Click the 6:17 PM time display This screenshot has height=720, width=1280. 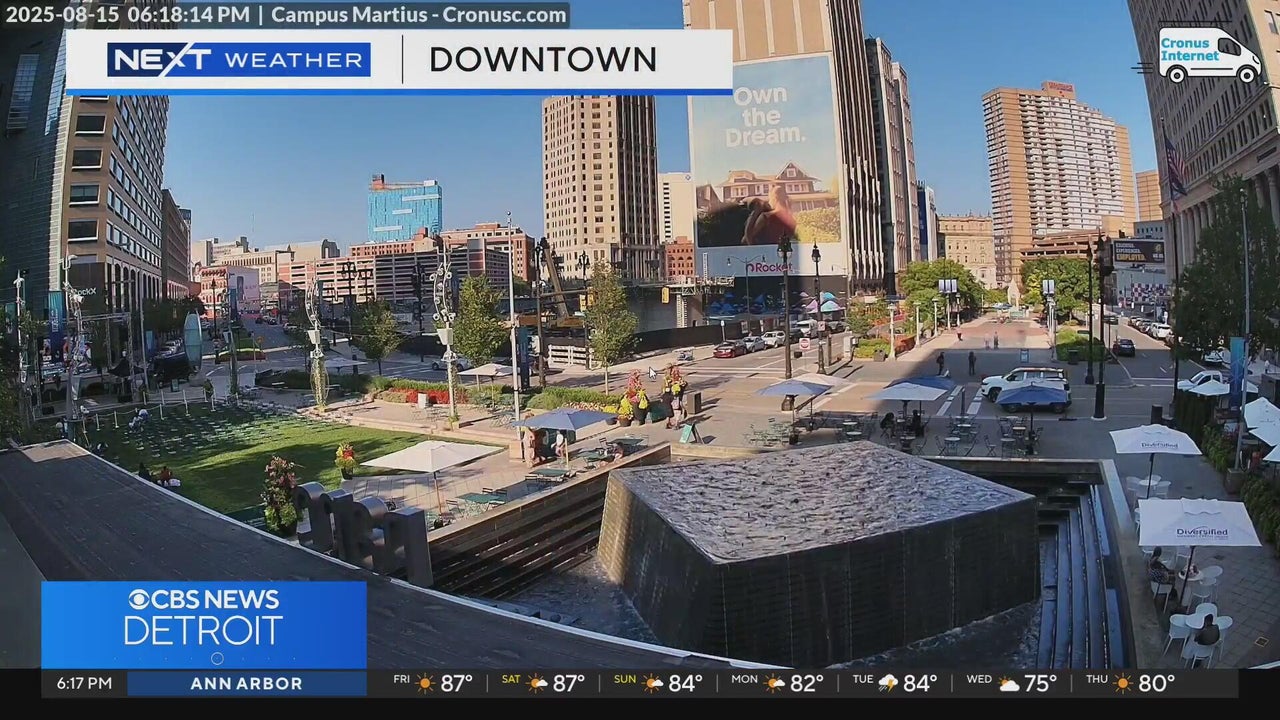coord(84,684)
